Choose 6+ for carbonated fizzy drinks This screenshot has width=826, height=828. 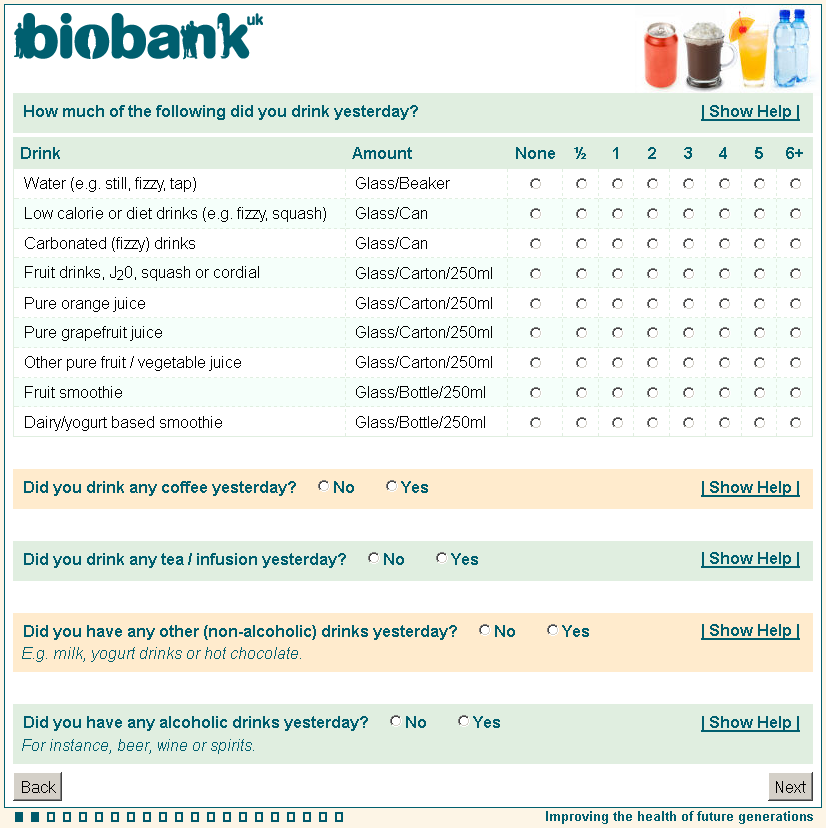click(795, 244)
